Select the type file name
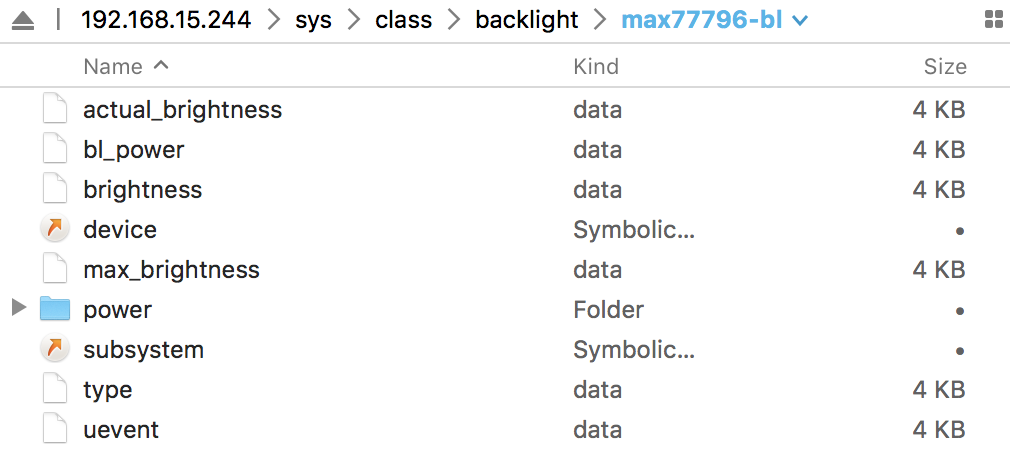The height and width of the screenshot is (460, 1010). (x=108, y=390)
